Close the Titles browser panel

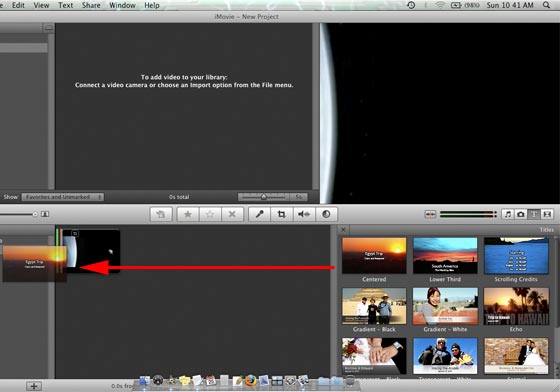343,230
